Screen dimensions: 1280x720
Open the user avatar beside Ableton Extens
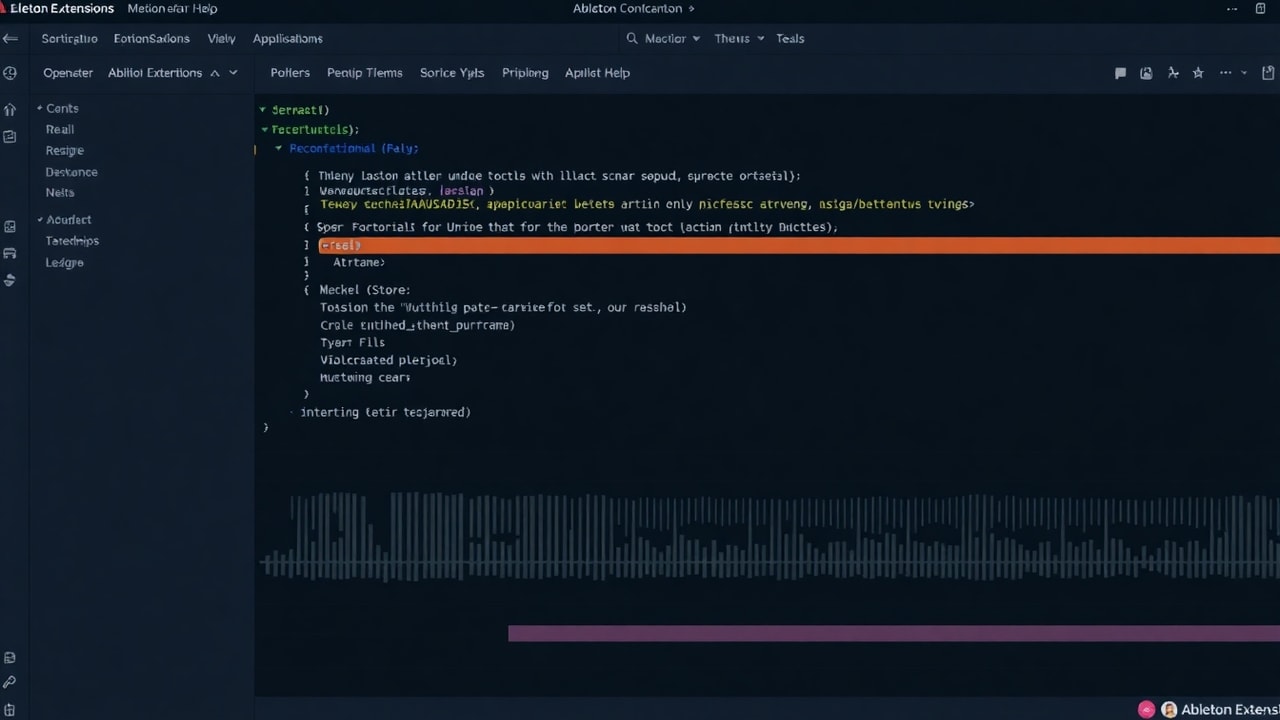tap(1169, 709)
